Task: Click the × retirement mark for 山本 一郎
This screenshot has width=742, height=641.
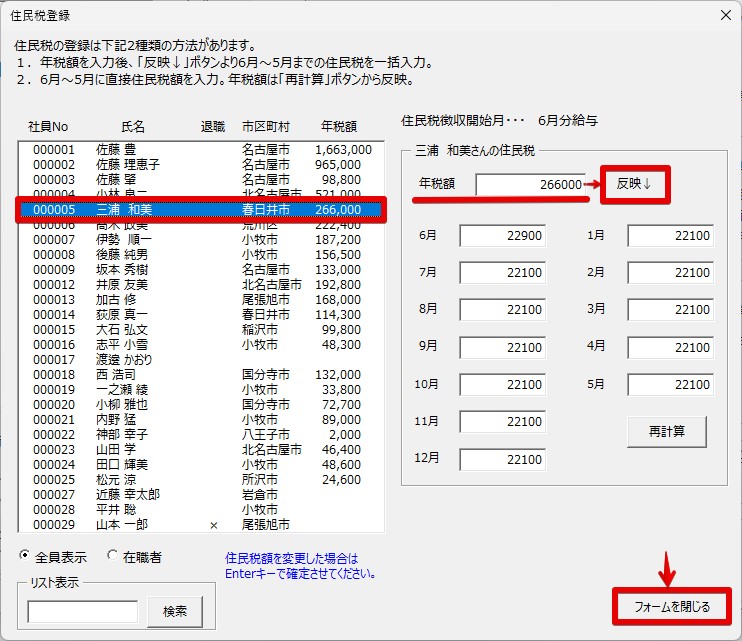Action: pos(214,525)
